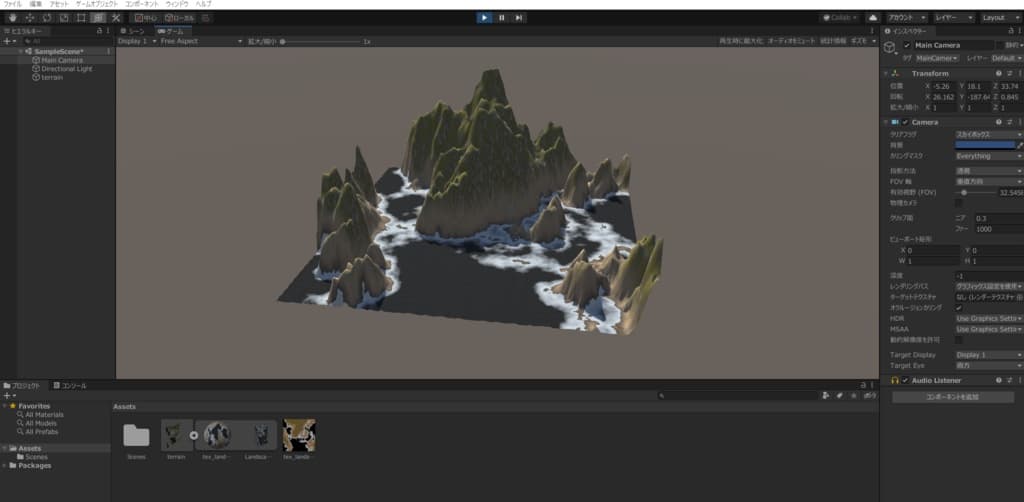Open the Target Display dropdown

[x=988, y=355]
